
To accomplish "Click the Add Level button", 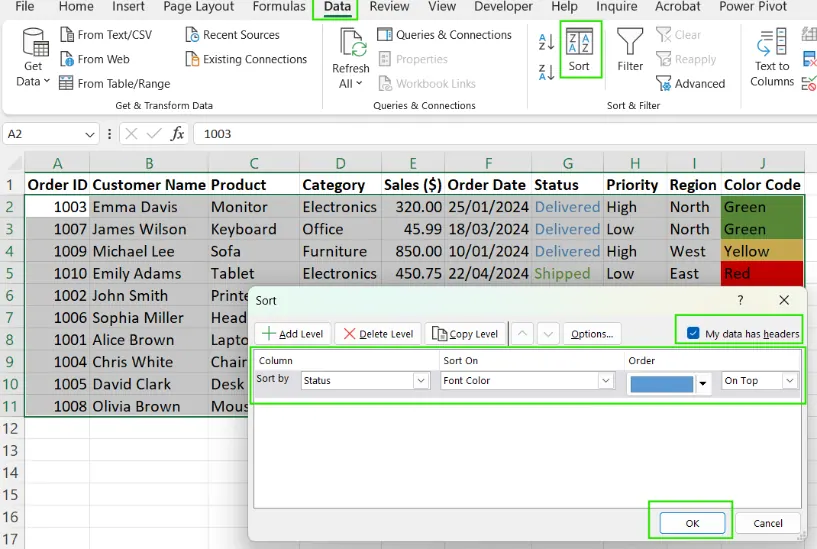I will coord(292,334).
